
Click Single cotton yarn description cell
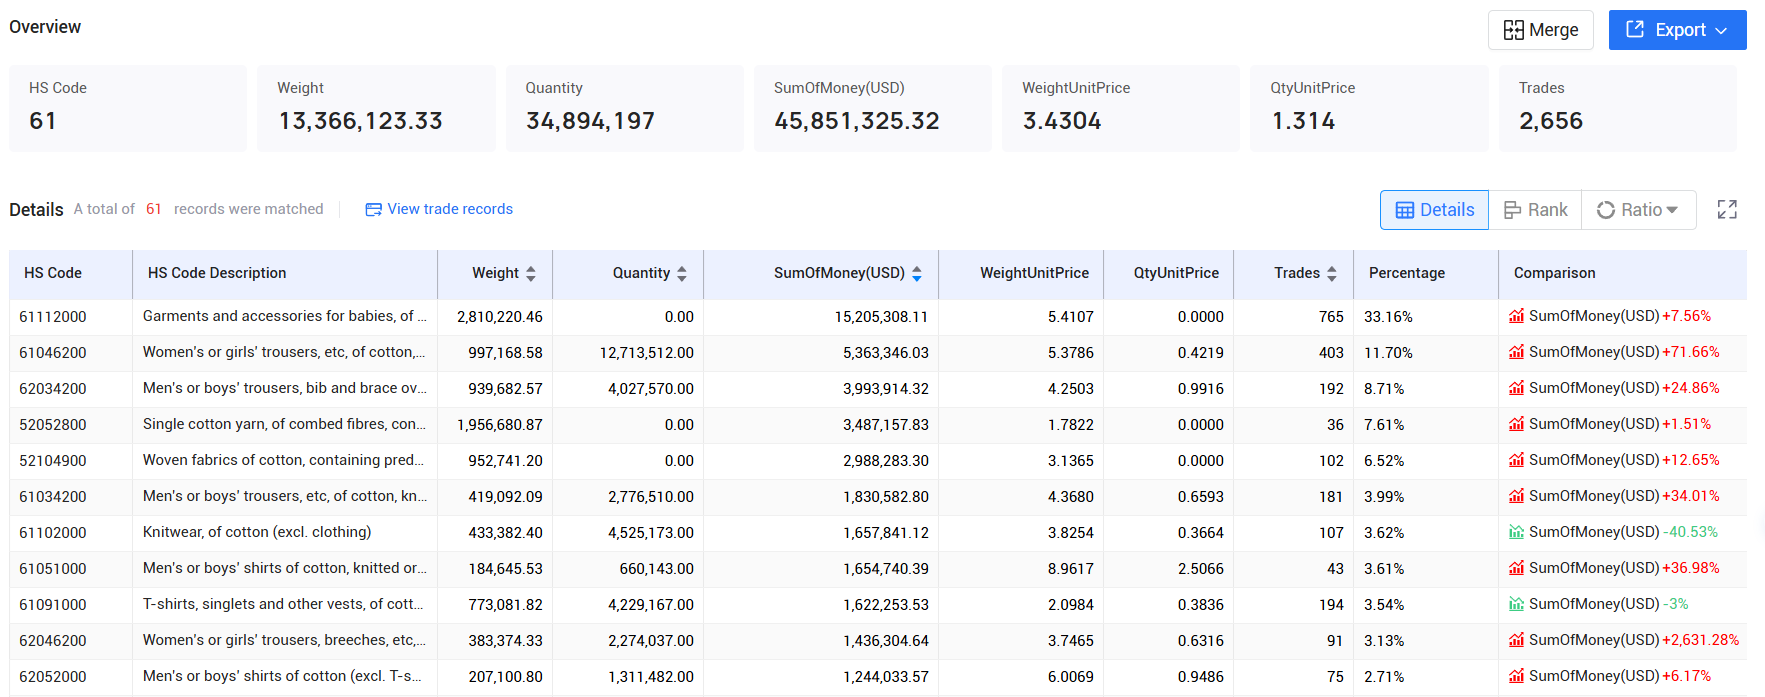(x=285, y=424)
